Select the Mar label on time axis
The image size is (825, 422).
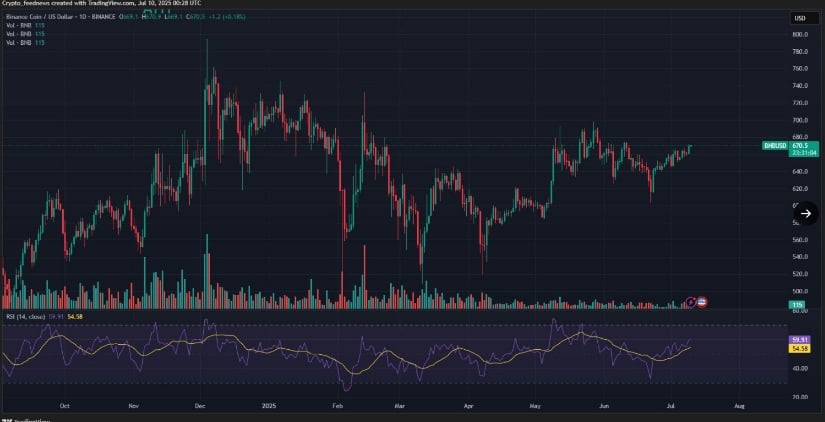pyautogui.click(x=399, y=406)
